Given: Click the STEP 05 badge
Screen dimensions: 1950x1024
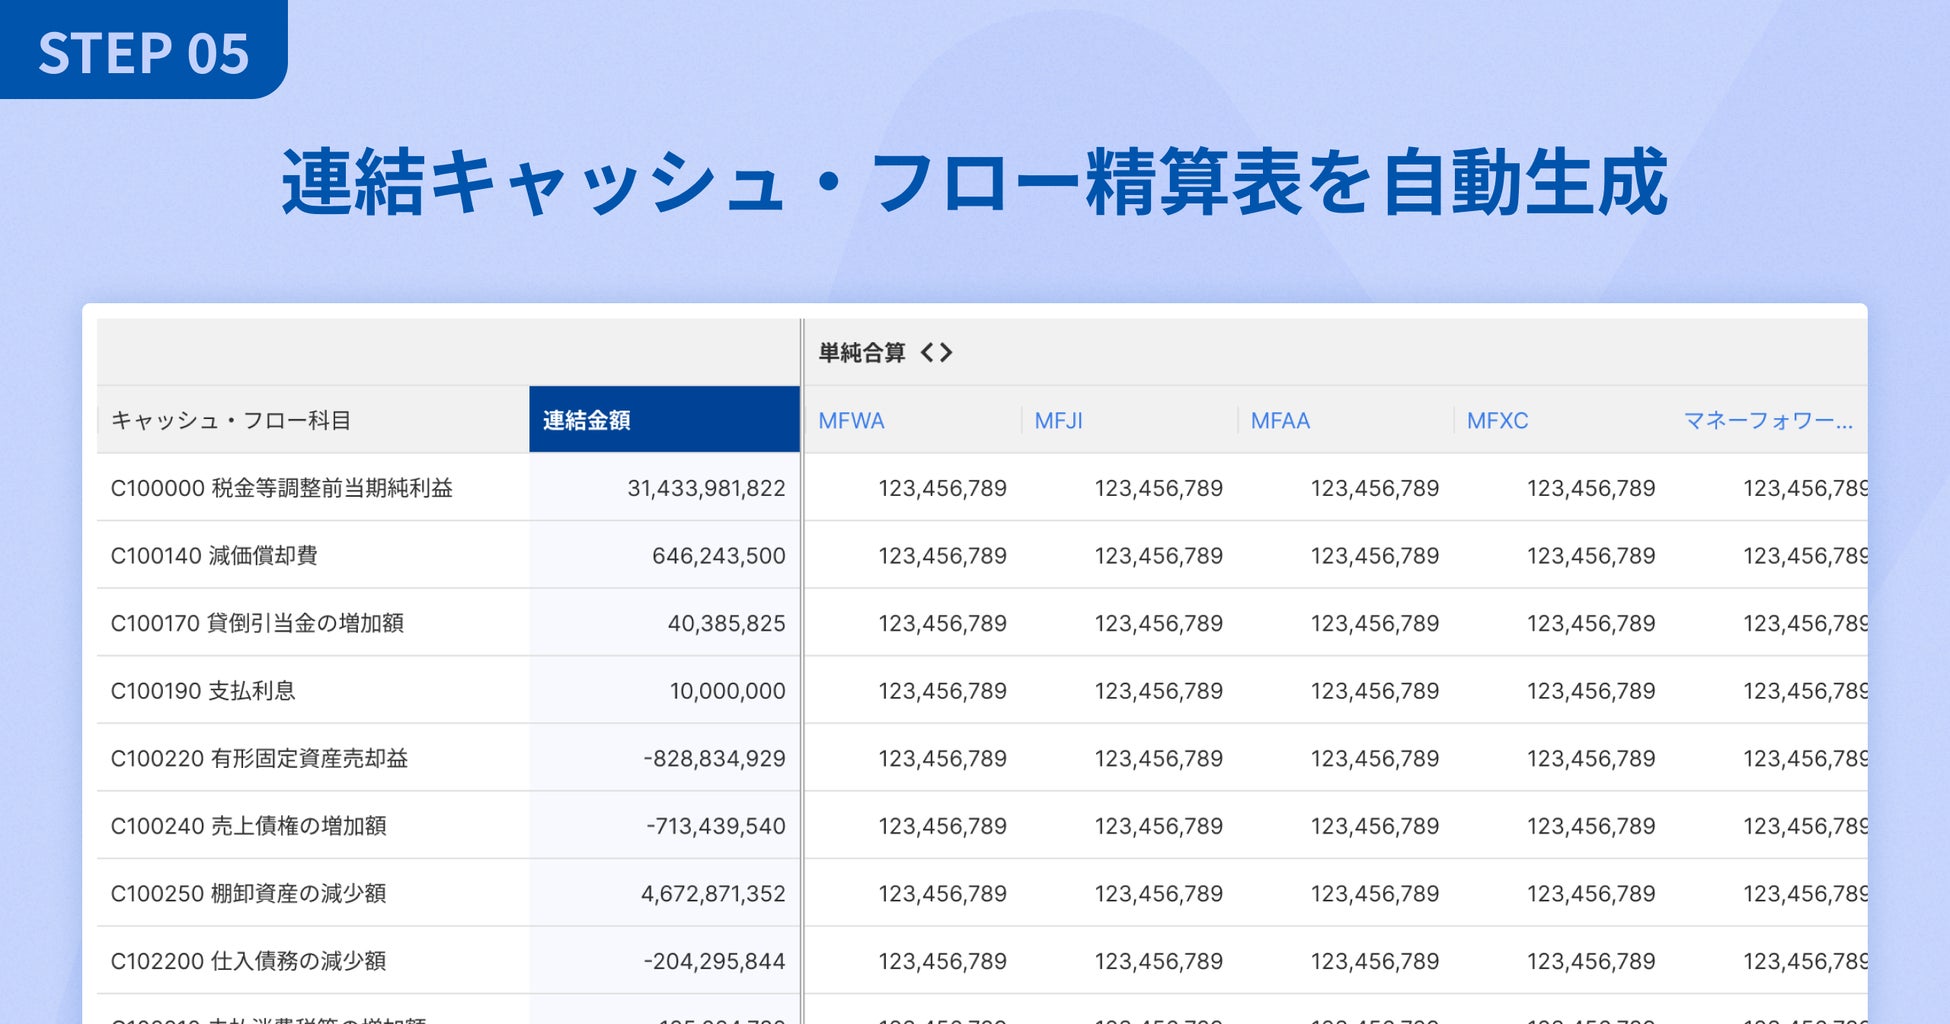Looking at the screenshot, I should pos(143,52).
